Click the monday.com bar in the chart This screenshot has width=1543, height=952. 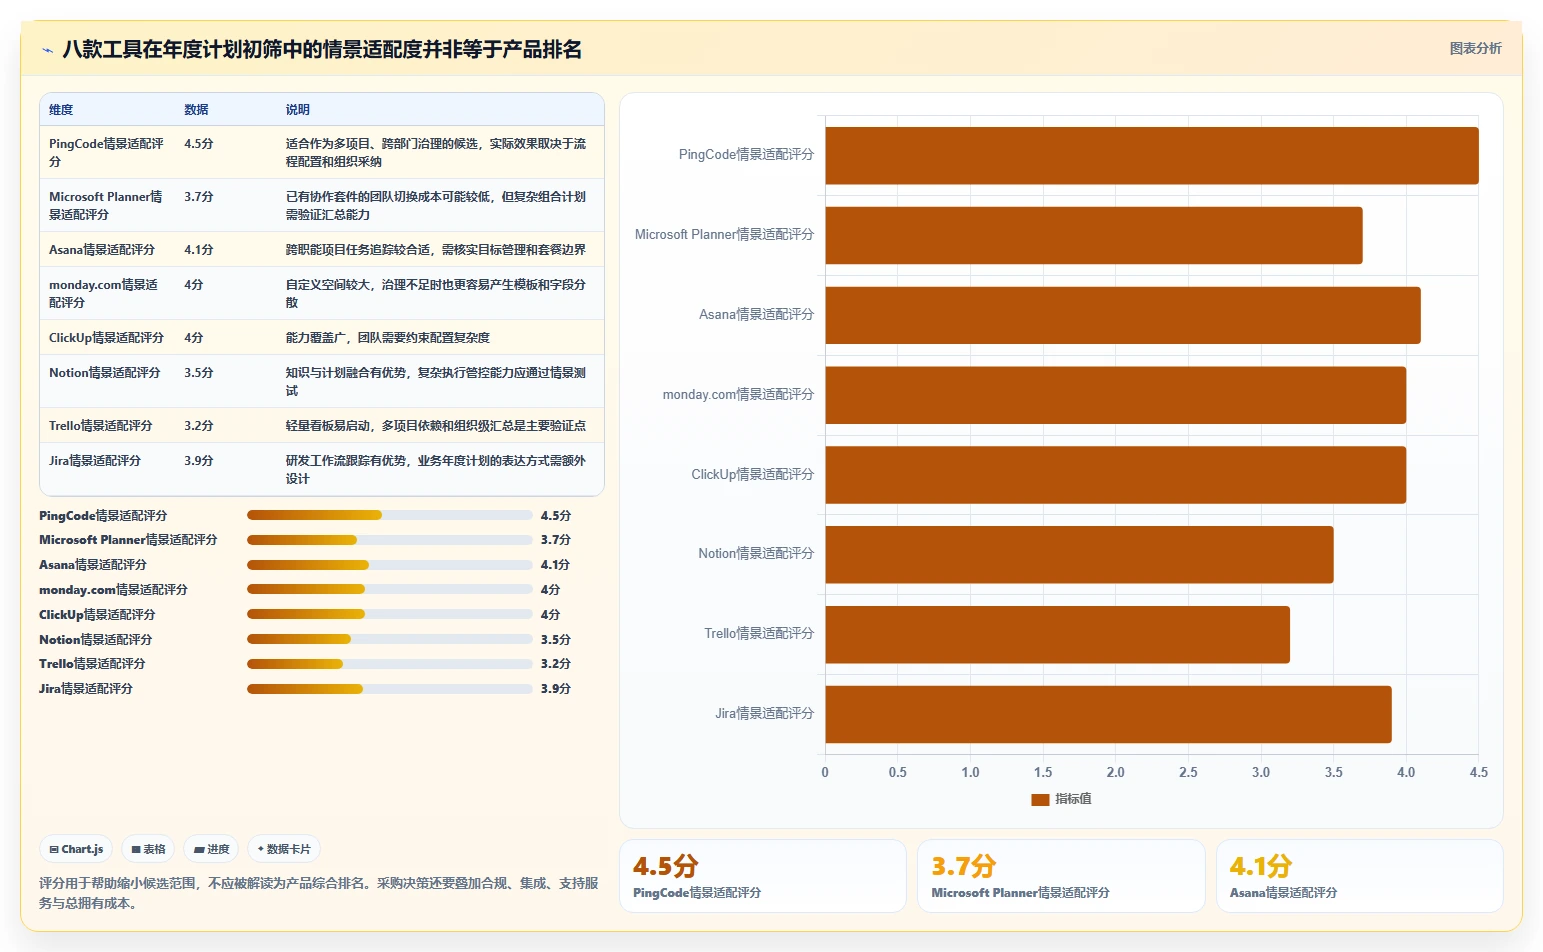pyautogui.click(x=1116, y=395)
